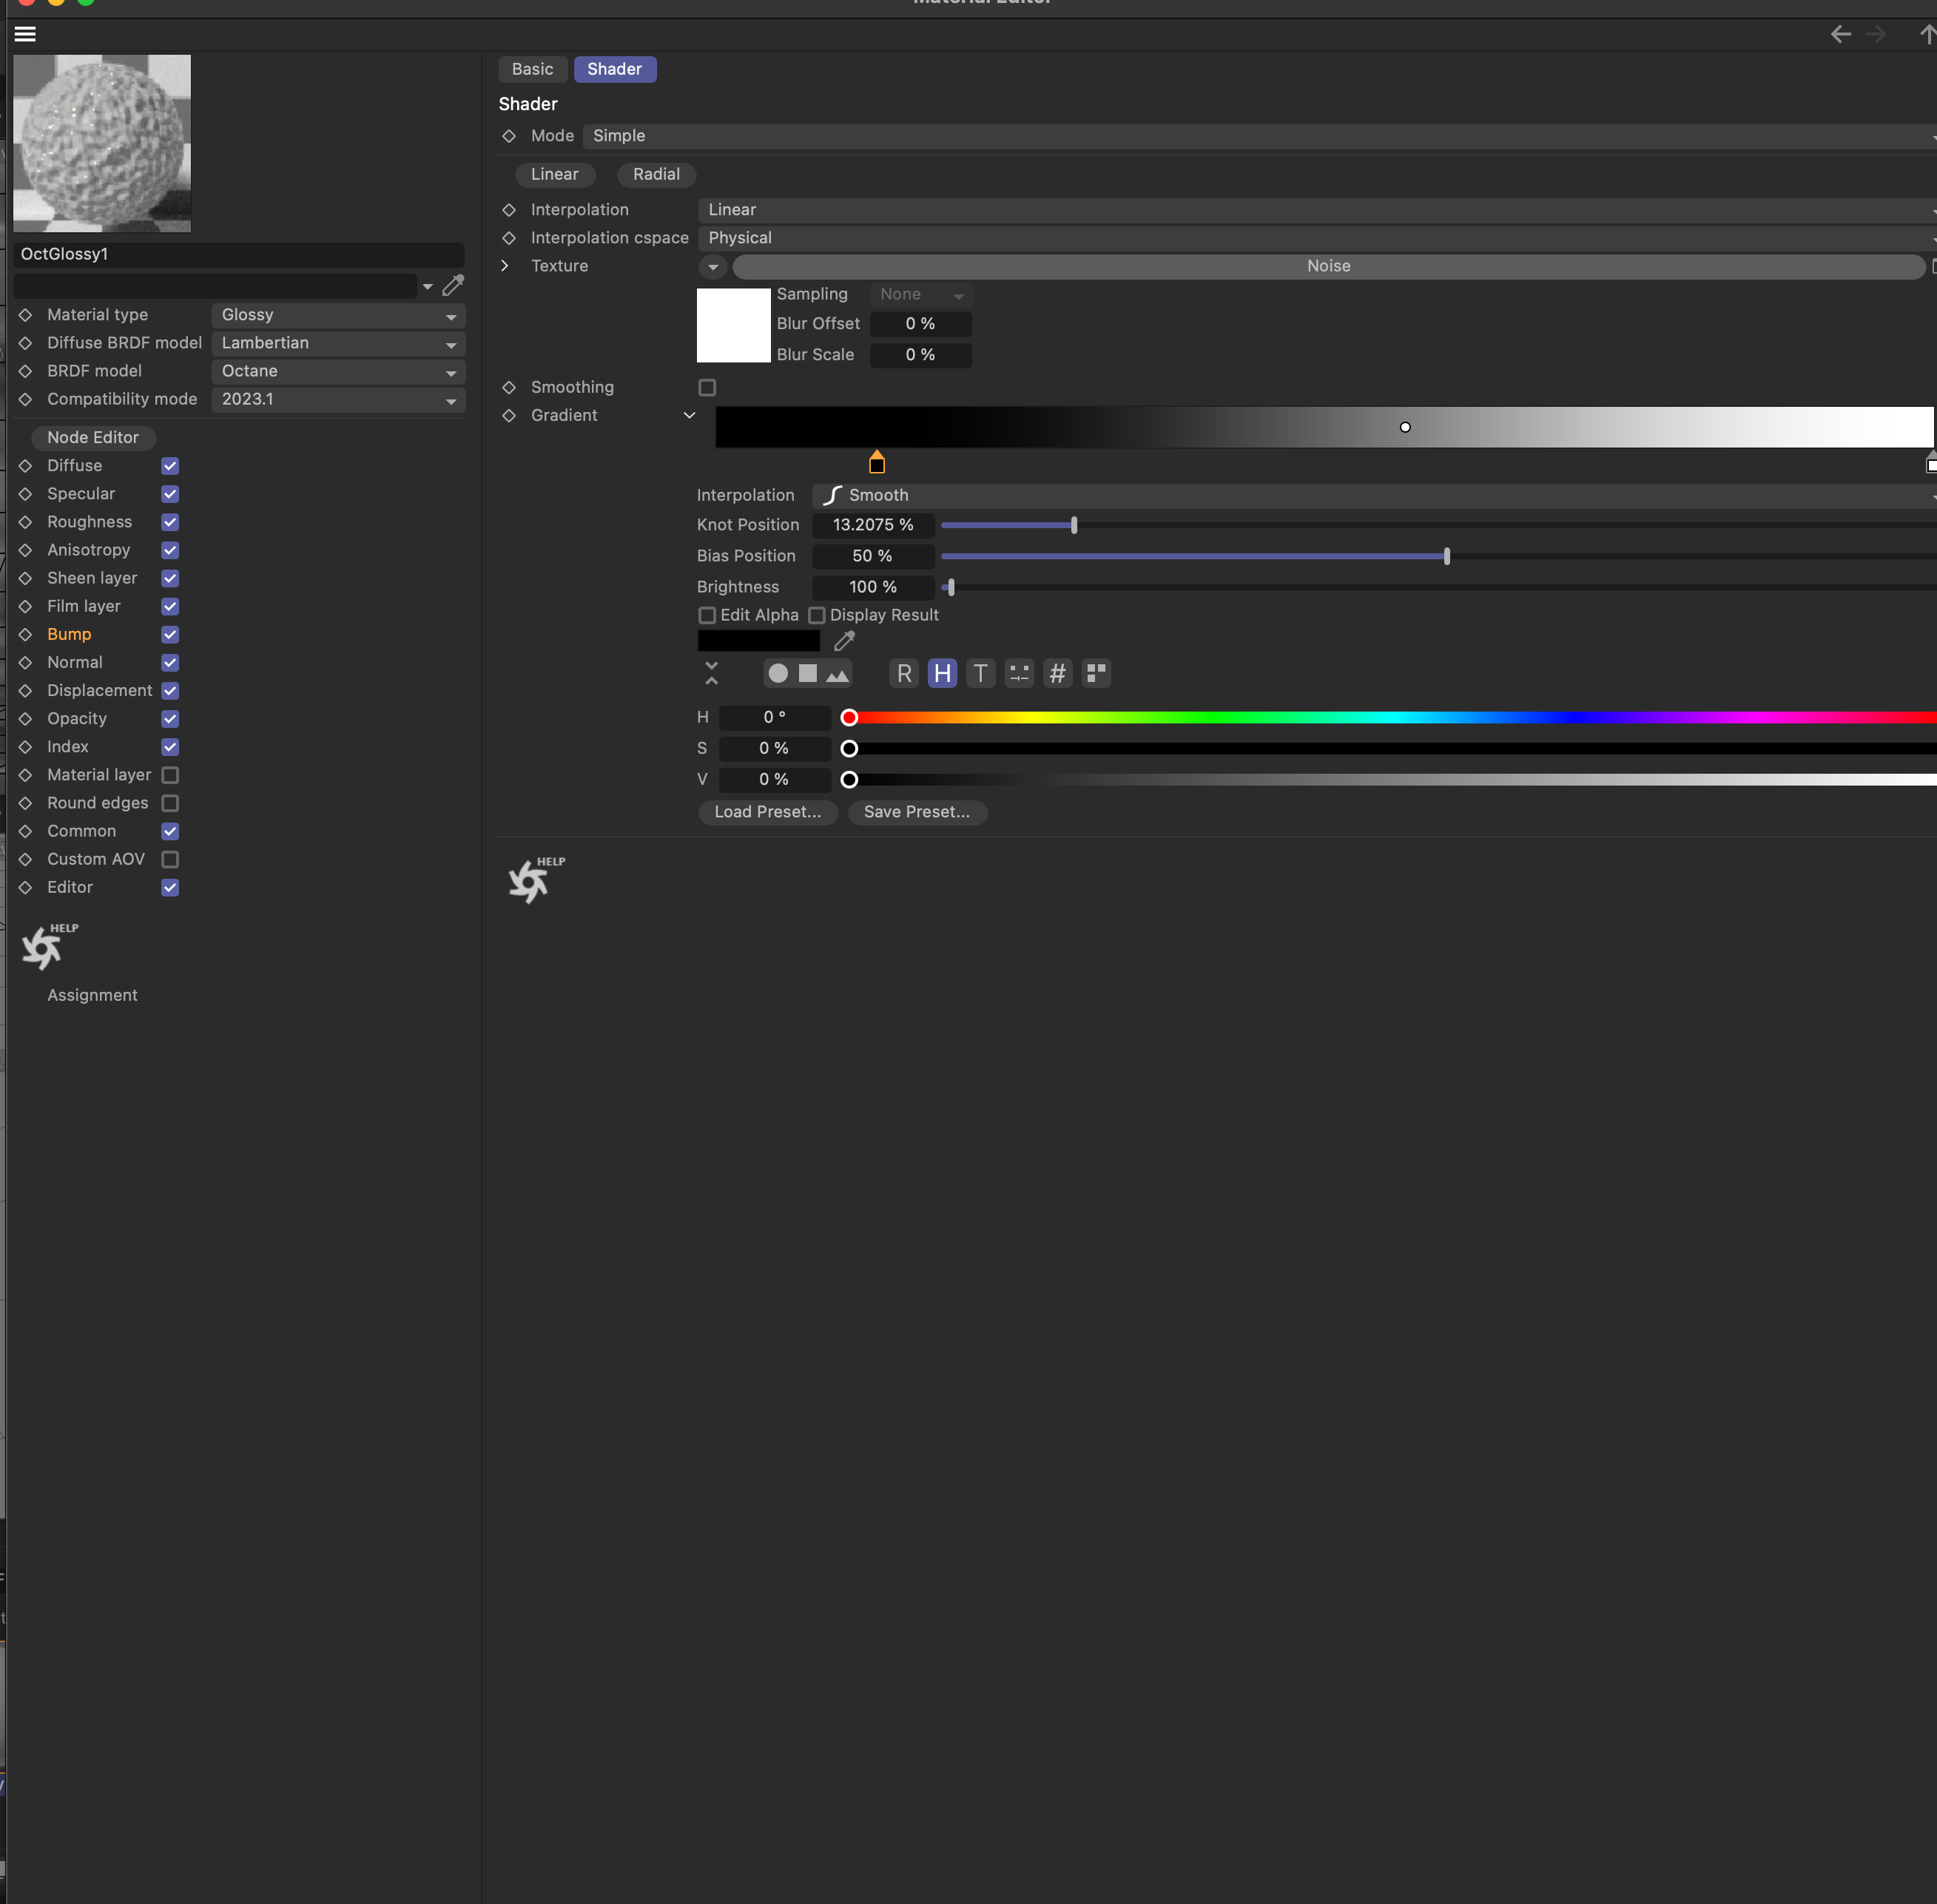Click the Load Preset button
The image size is (1937, 1904).
[767, 811]
